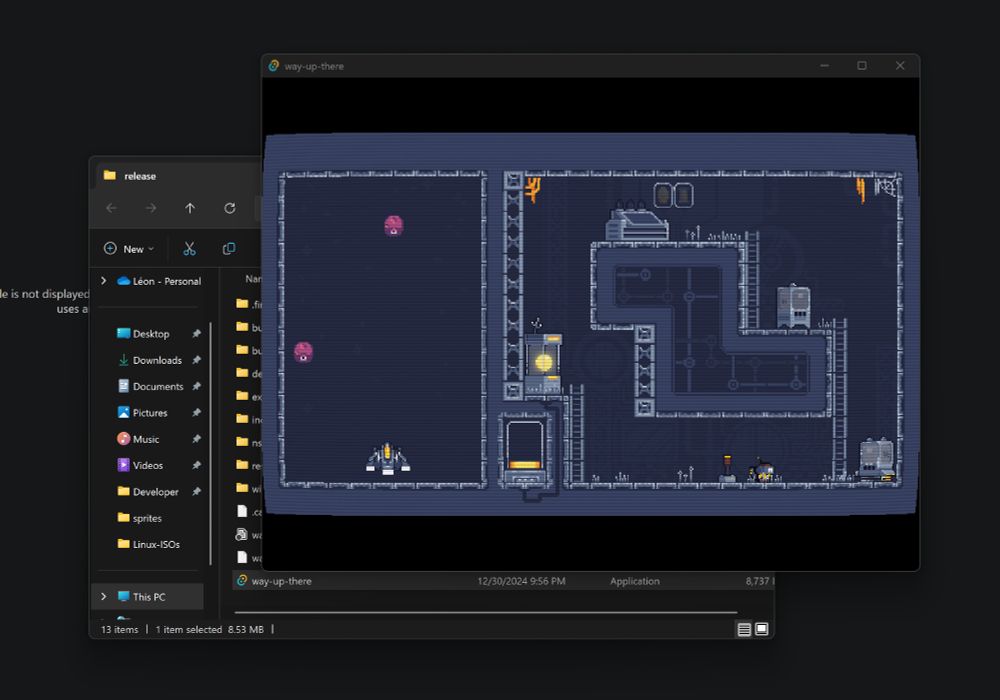This screenshot has width=1000, height=700.
Task: Expand the Léon - Personal OneDrive node
Action: pyautogui.click(x=104, y=281)
